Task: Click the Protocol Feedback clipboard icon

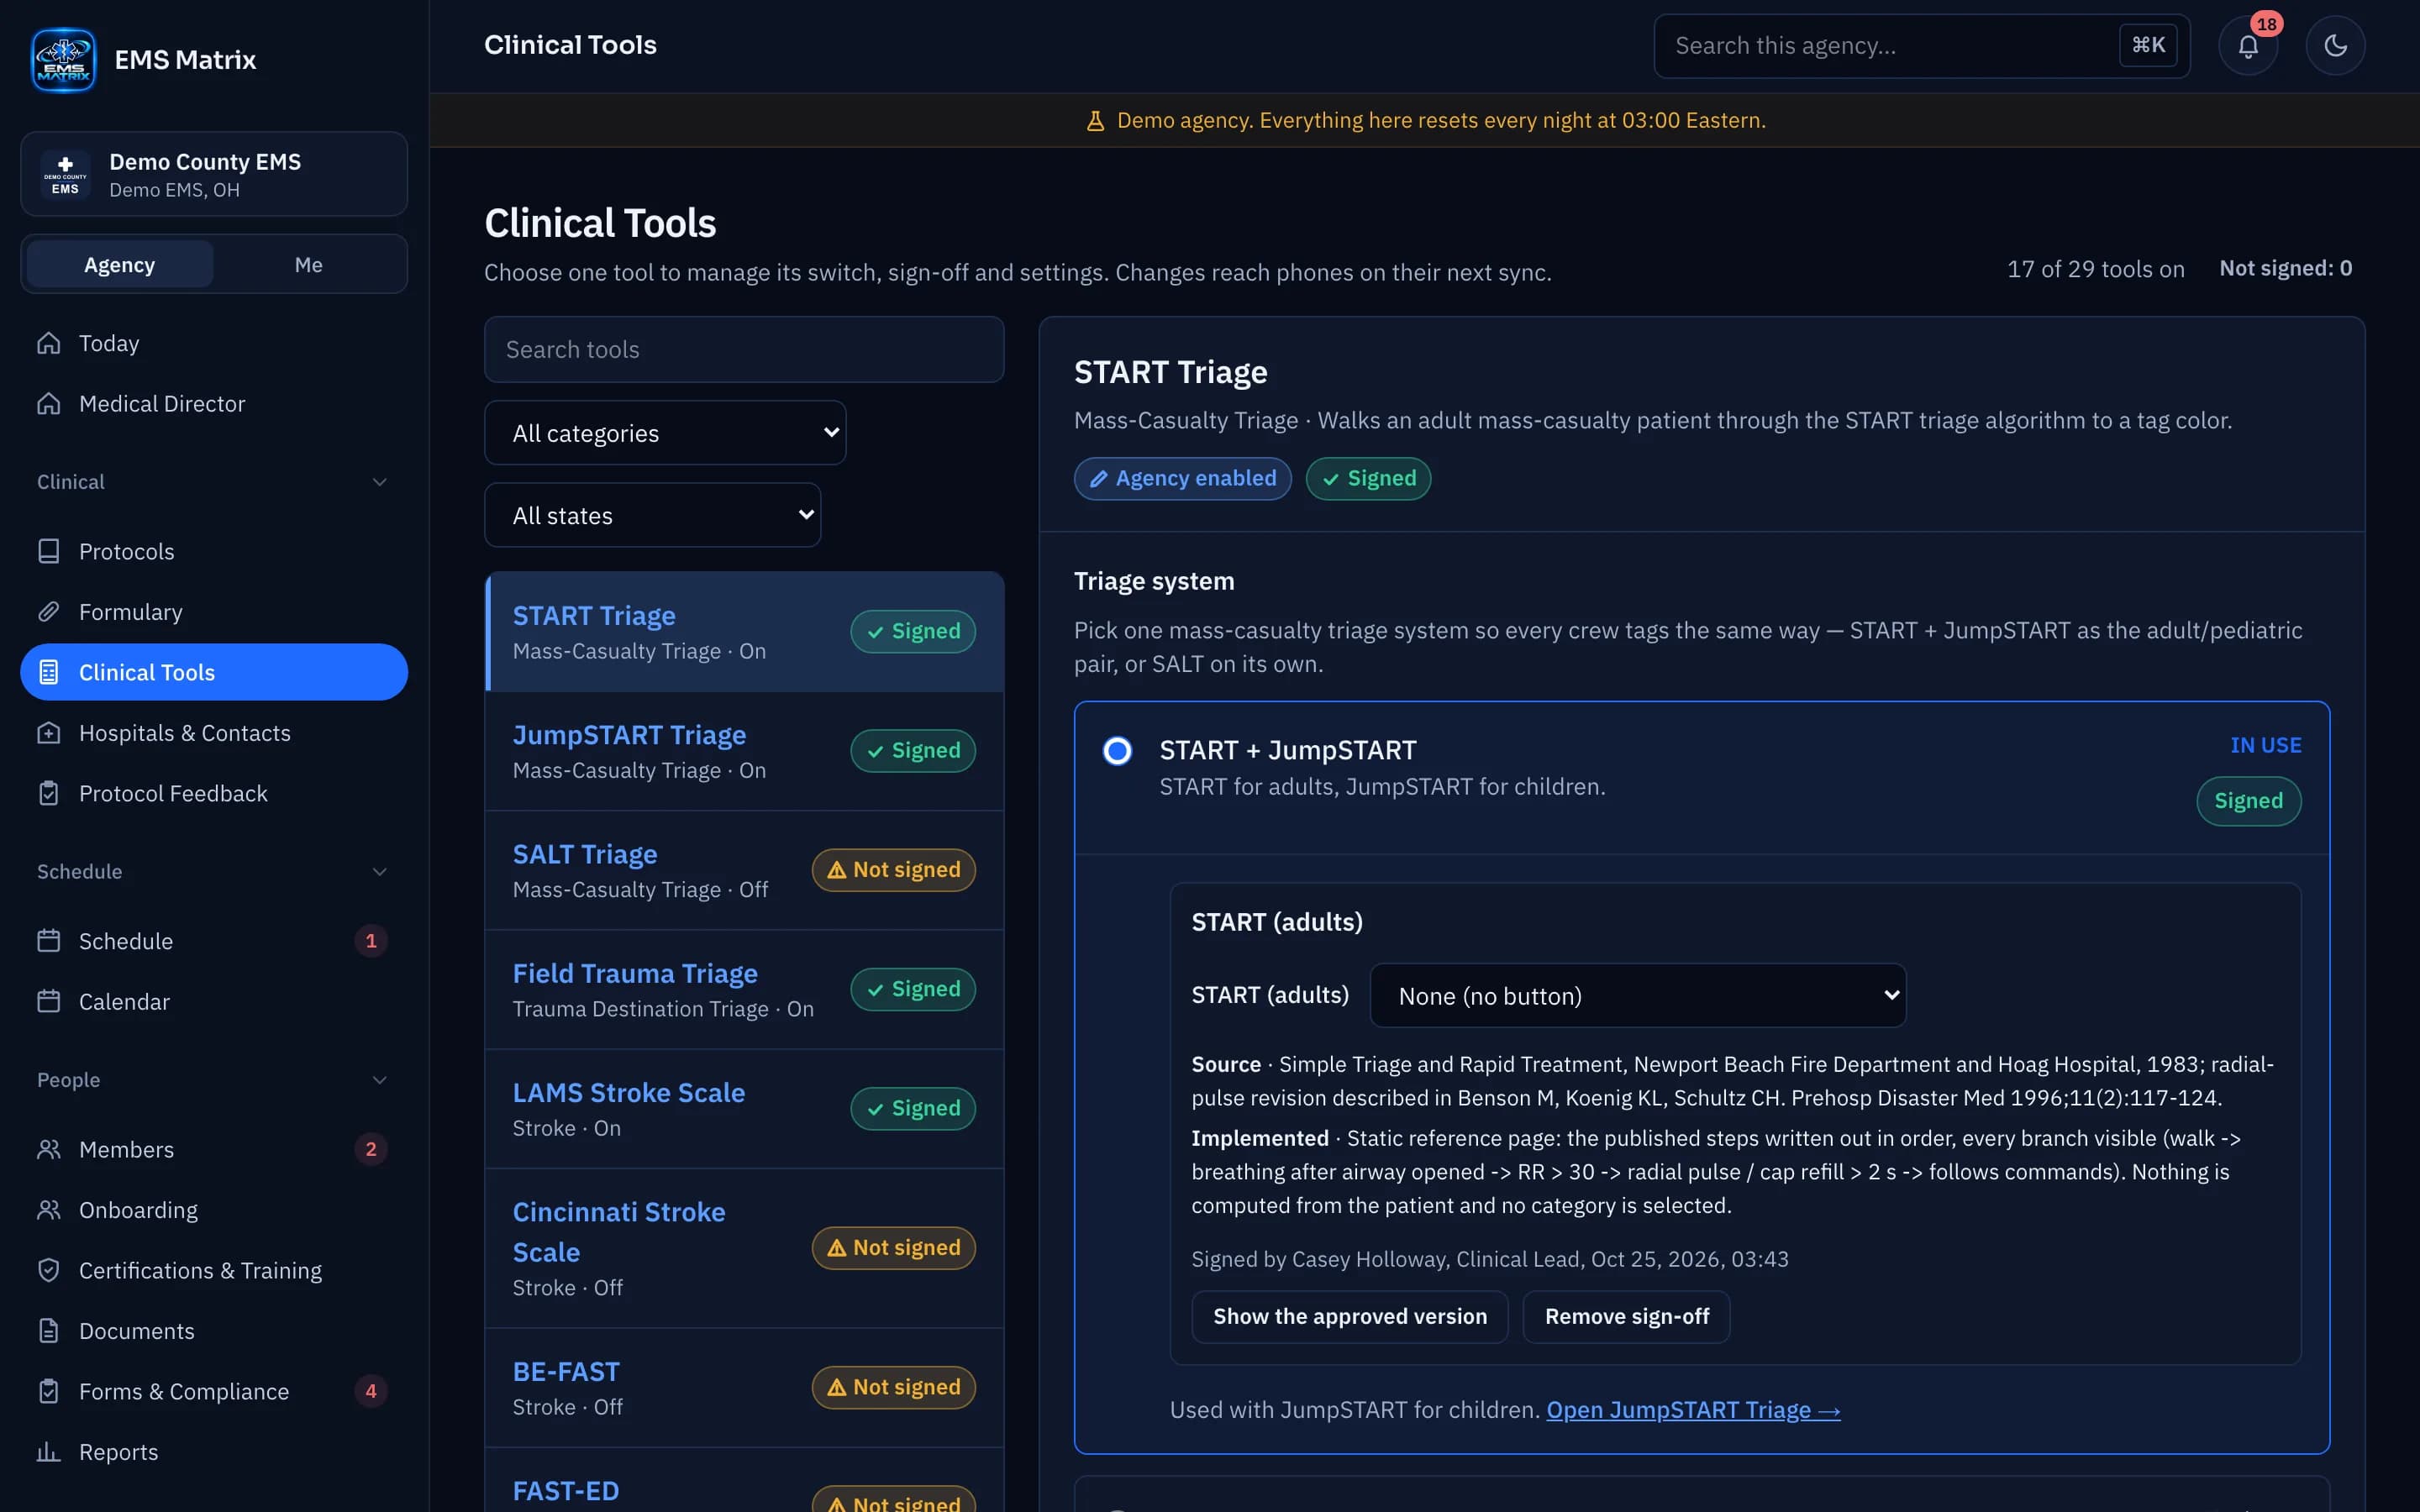Action: coord(49,793)
